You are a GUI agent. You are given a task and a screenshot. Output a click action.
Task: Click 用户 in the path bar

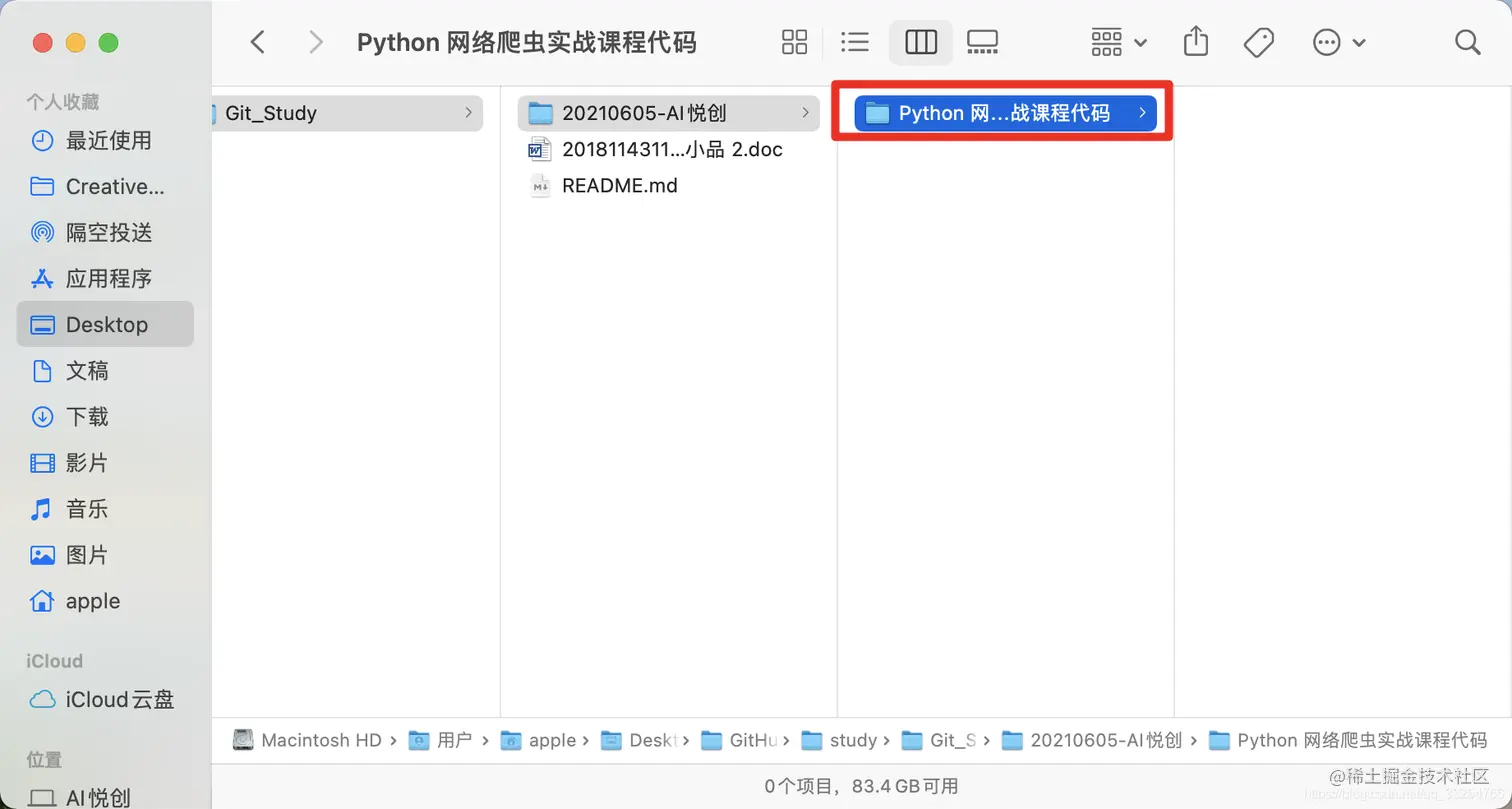[440, 740]
